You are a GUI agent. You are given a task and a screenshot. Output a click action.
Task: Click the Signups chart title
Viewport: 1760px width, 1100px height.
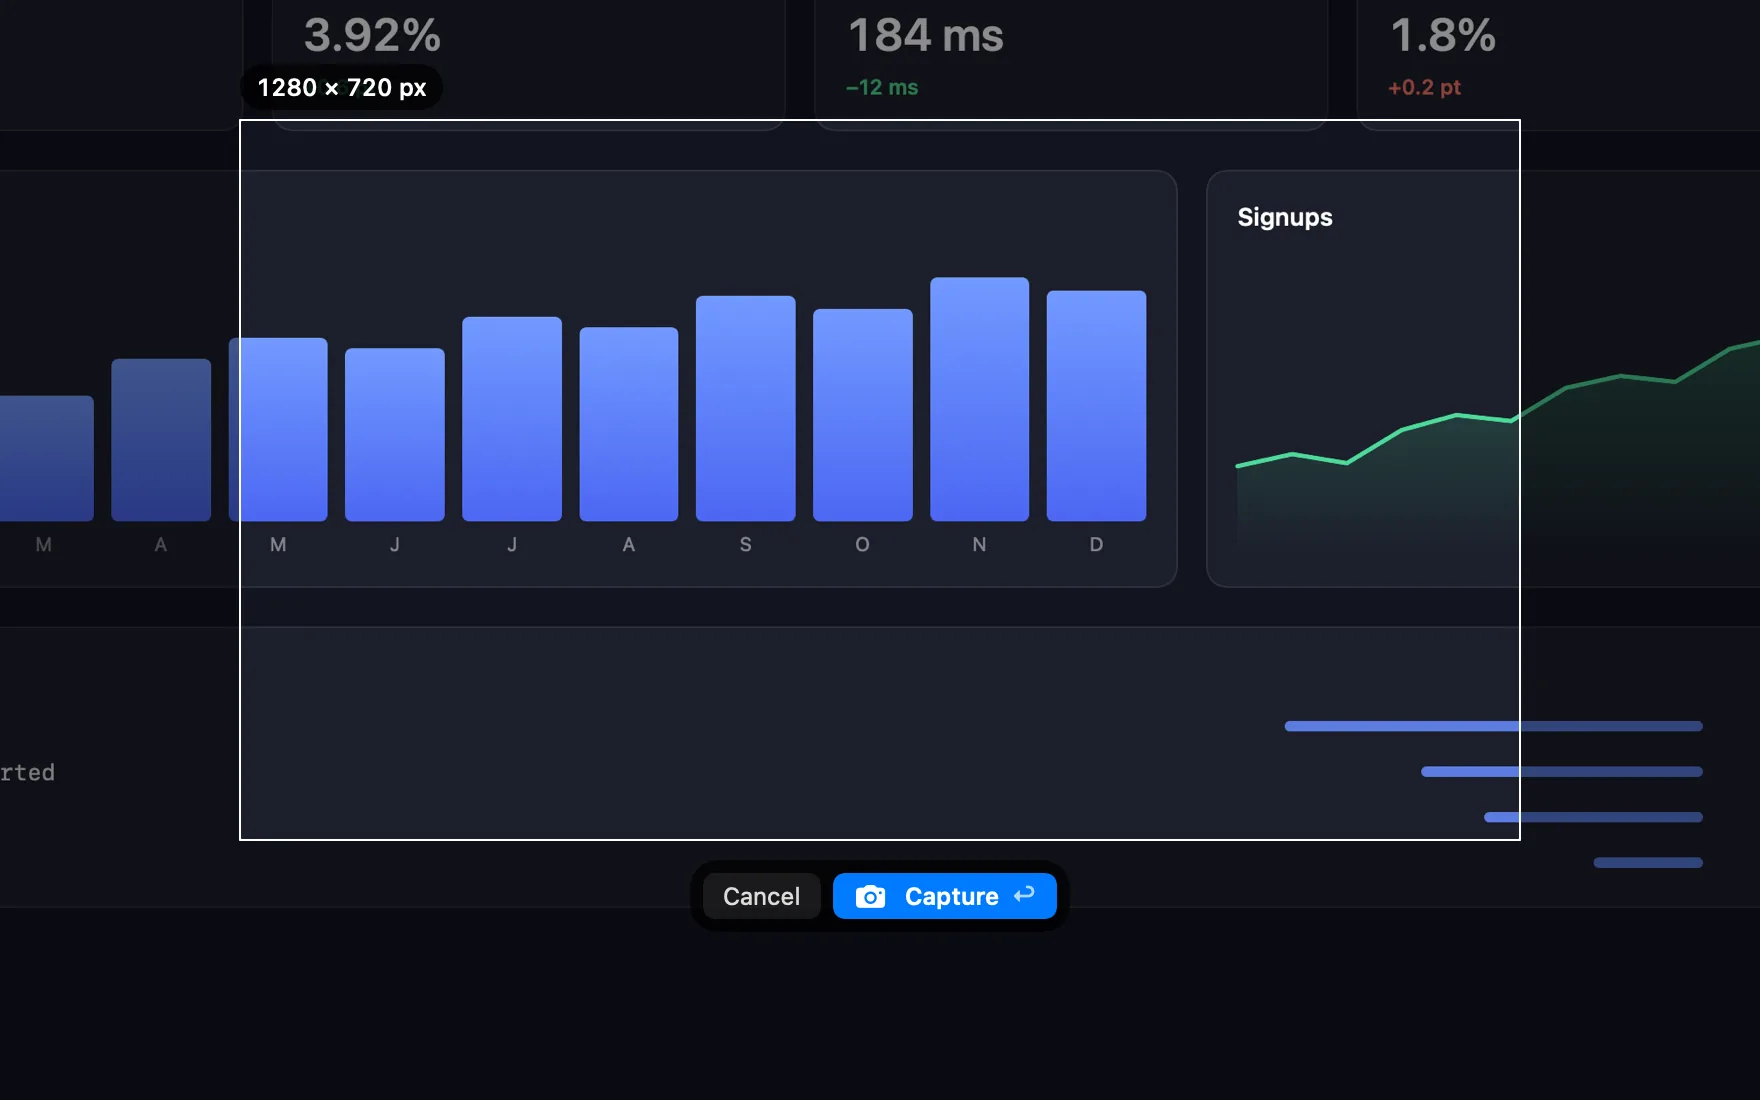point(1285,217)
